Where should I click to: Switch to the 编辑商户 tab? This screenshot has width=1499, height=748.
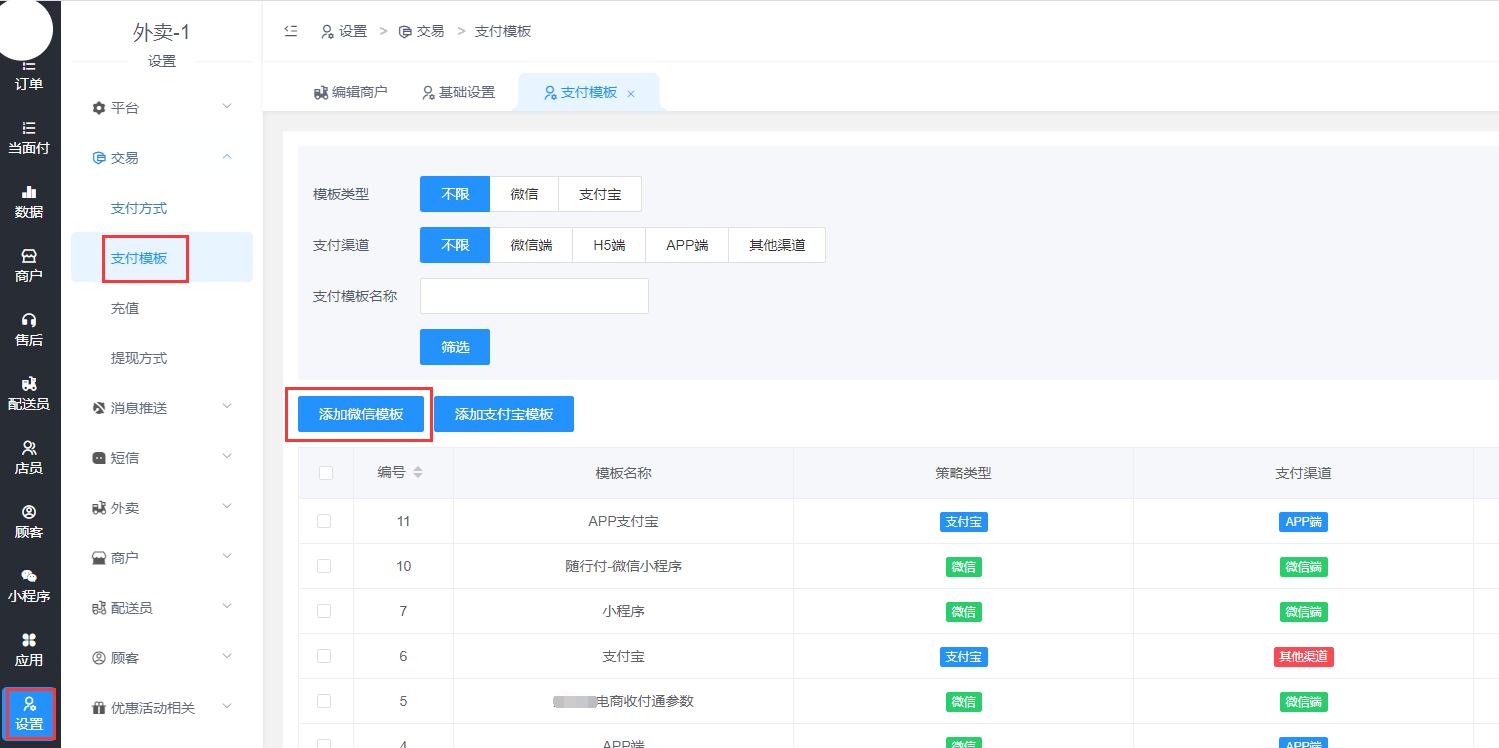coord(350,92)
